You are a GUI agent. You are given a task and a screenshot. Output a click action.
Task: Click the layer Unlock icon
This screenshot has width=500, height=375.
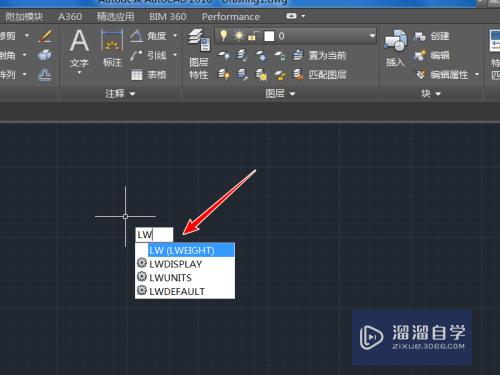coord(280,75)
